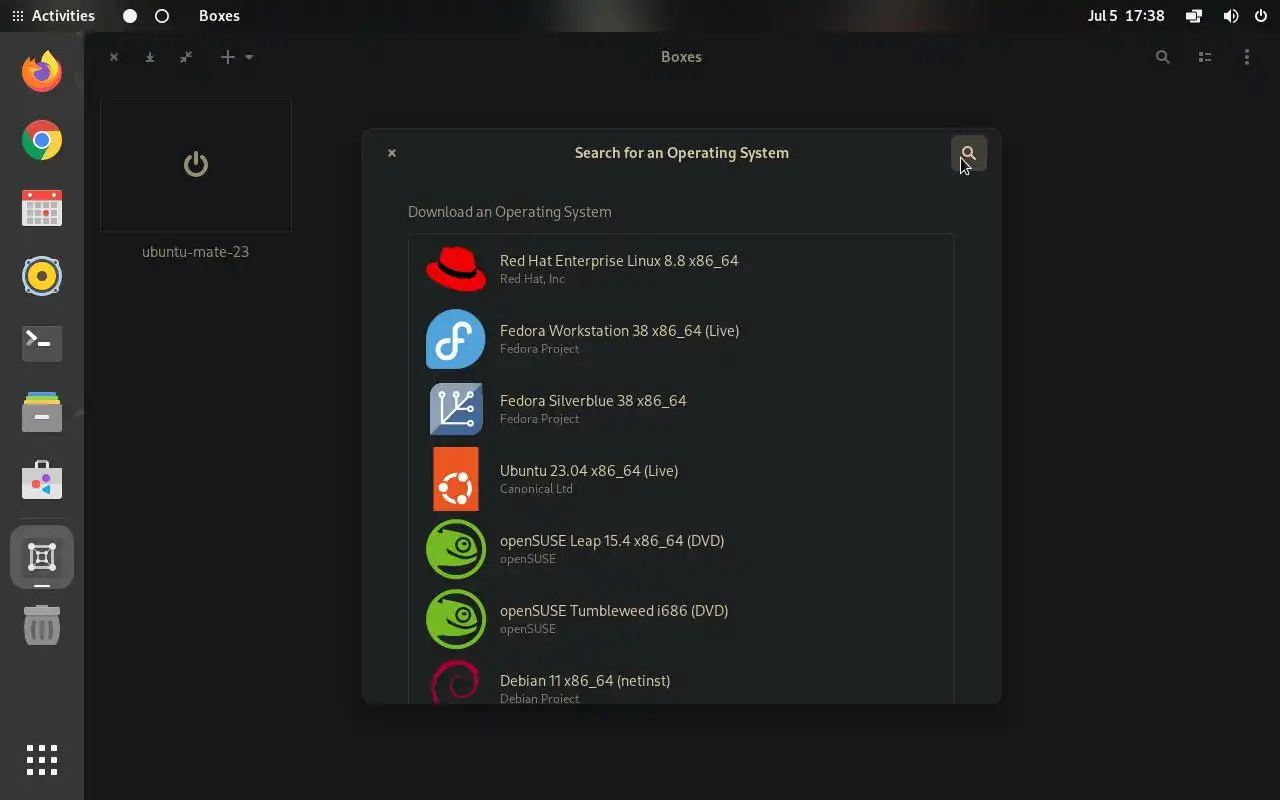1280x800 pixels.
Task: Open the Calendar app from the dock
Action: click(x=42, y=208)
